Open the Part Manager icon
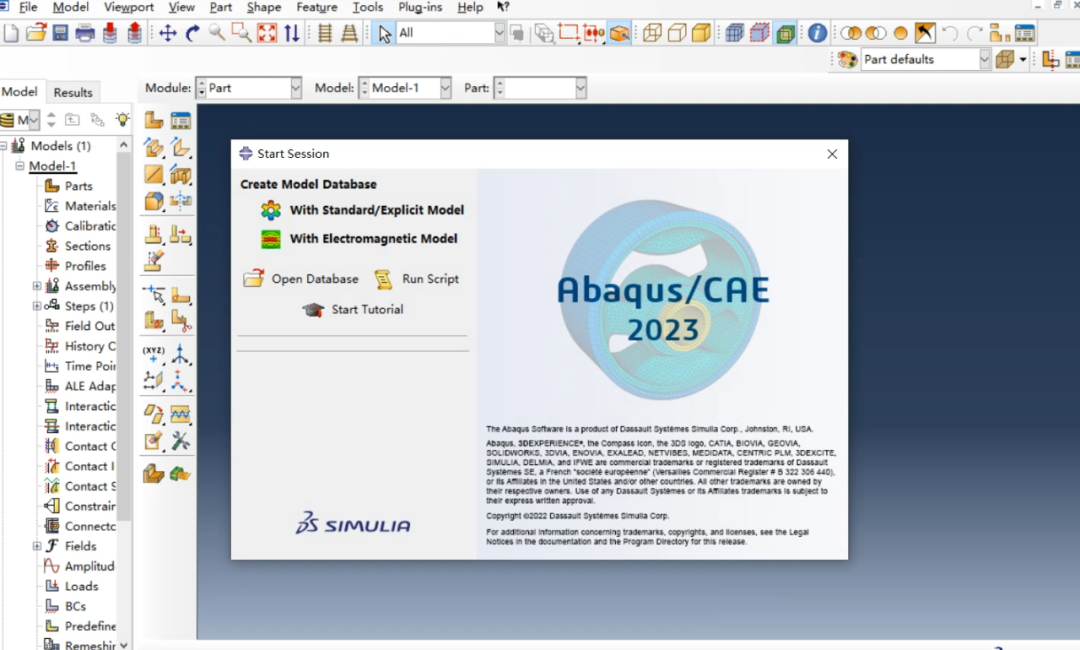The image size is (1080, 650). tap(180, 121)
